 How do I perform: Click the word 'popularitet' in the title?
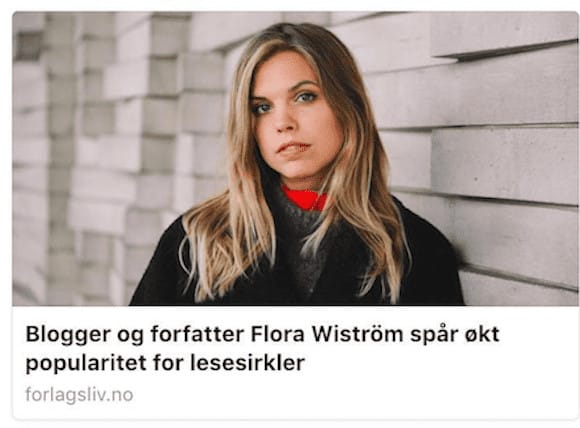point(86,363)
